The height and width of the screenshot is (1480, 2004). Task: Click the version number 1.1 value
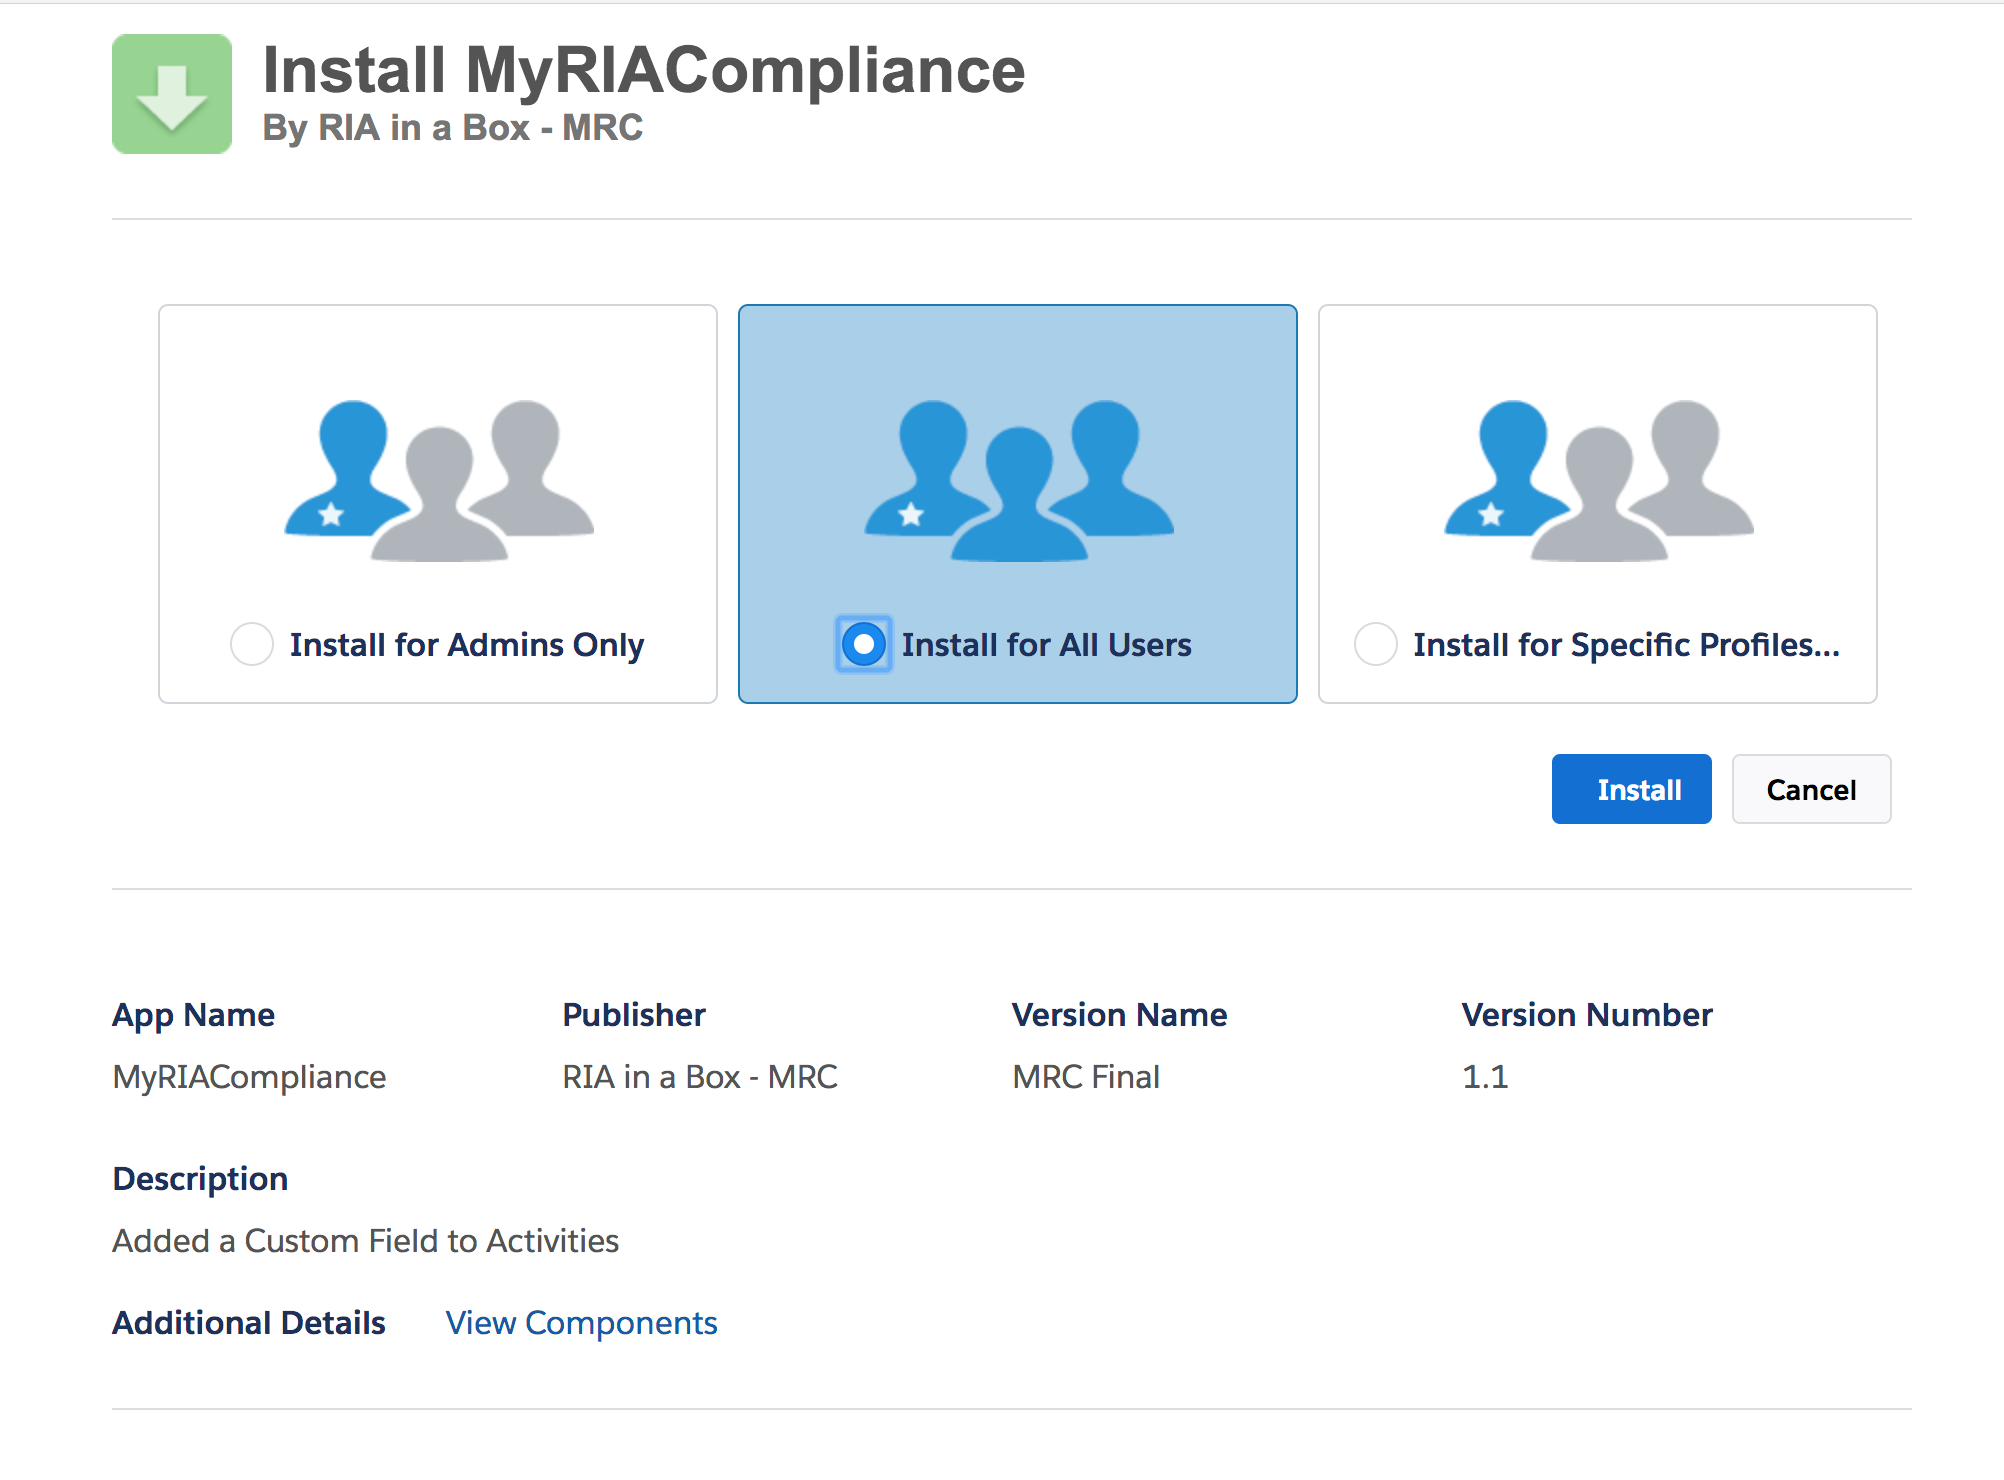click(1485, 1077)
